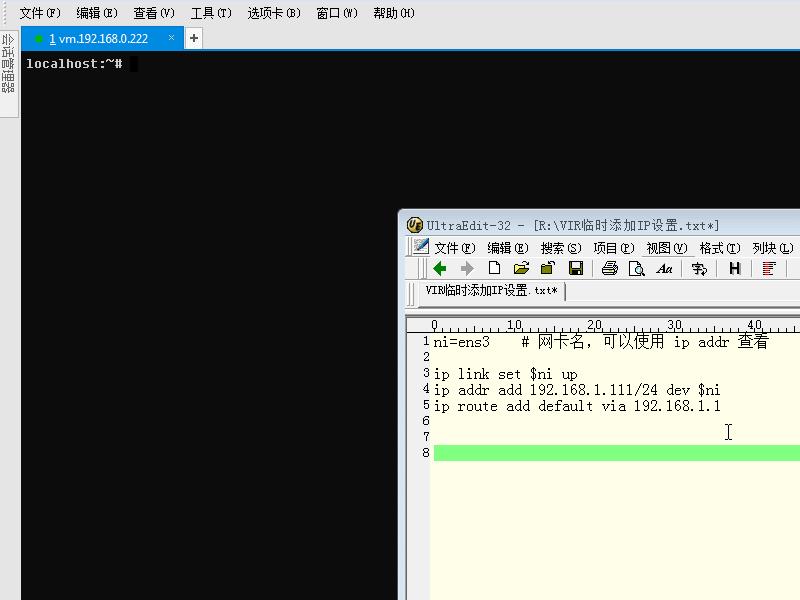Click the highlighted green line 8 in editor
The image size is (800, 600).
click(x=616, y=453)
